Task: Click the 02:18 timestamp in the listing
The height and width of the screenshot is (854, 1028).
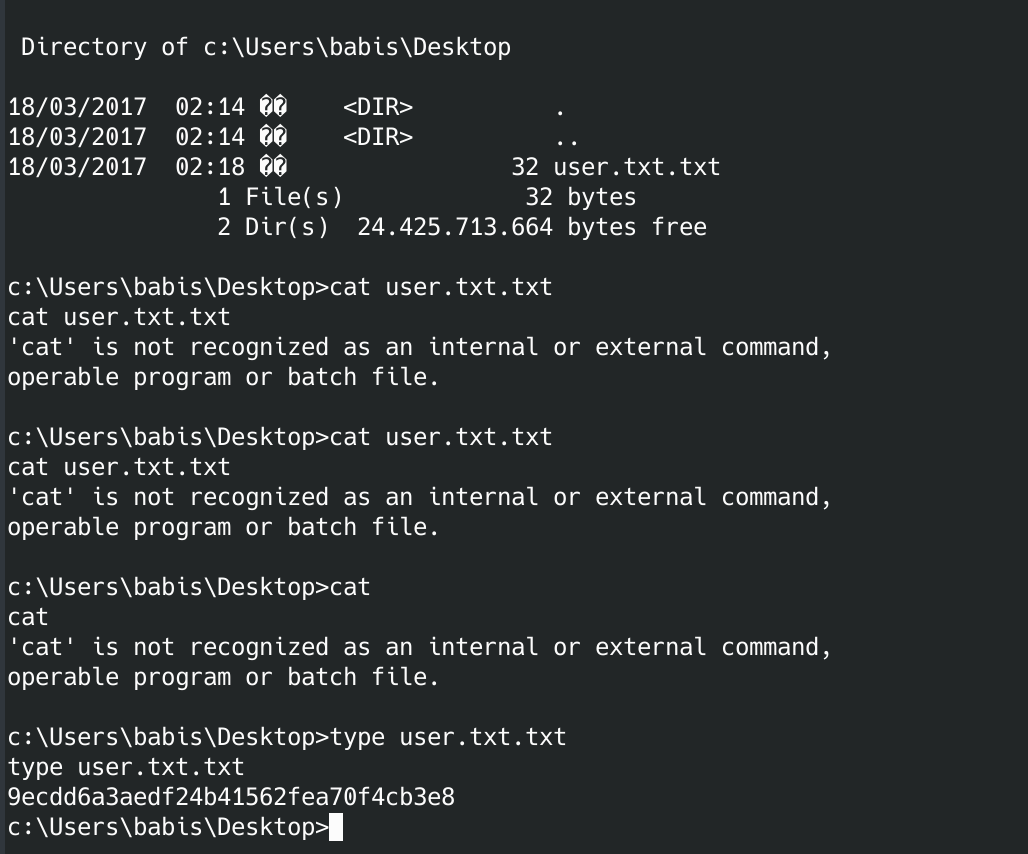Action: 209,167
